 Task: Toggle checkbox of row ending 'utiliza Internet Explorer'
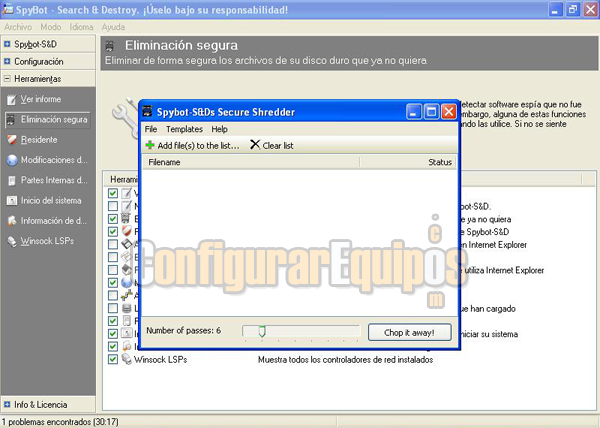pyautogui.click(x=113, y=270)
